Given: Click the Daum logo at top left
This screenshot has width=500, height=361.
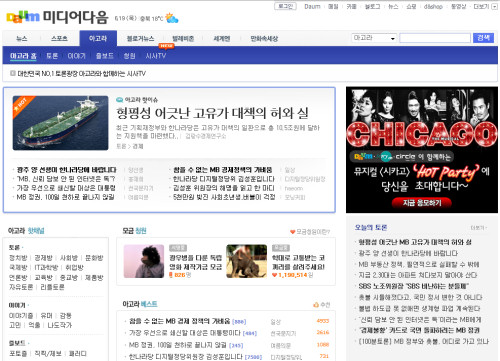Looking at the screenshot, I should click(x=23, y=17).
